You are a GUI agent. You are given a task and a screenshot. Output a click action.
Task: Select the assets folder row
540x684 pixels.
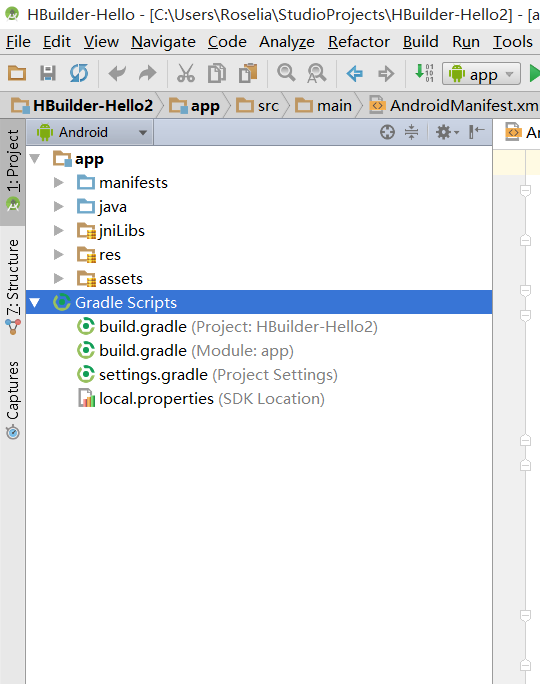click(259, 278)
